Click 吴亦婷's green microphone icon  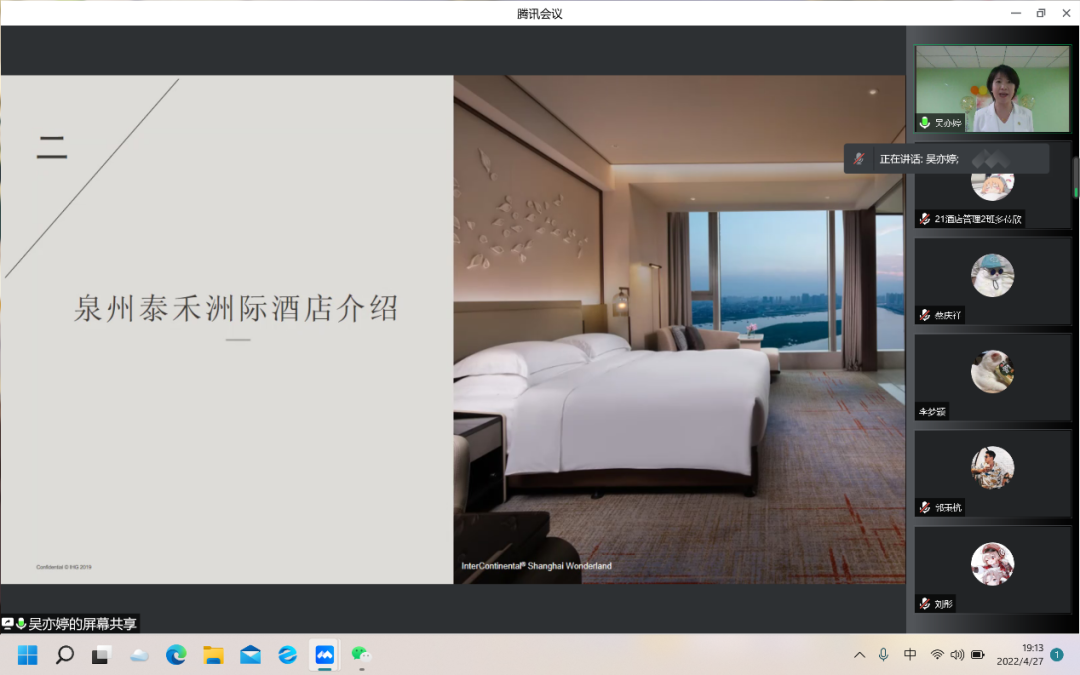click(x=925, y=123)
